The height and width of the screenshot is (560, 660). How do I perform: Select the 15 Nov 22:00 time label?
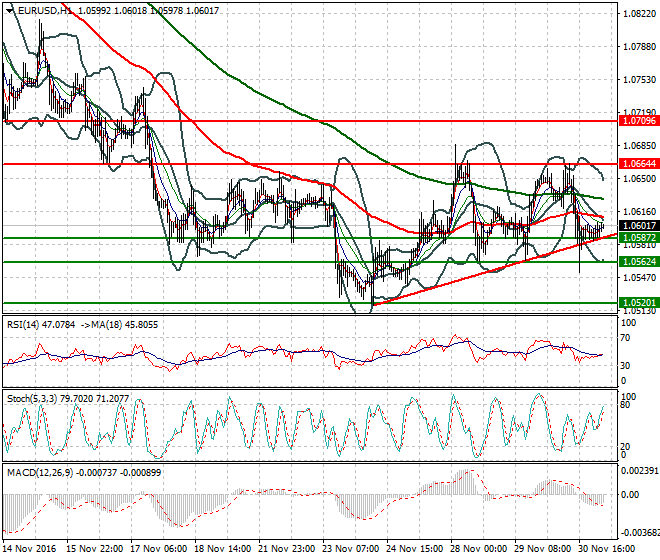tap(94, 549)
